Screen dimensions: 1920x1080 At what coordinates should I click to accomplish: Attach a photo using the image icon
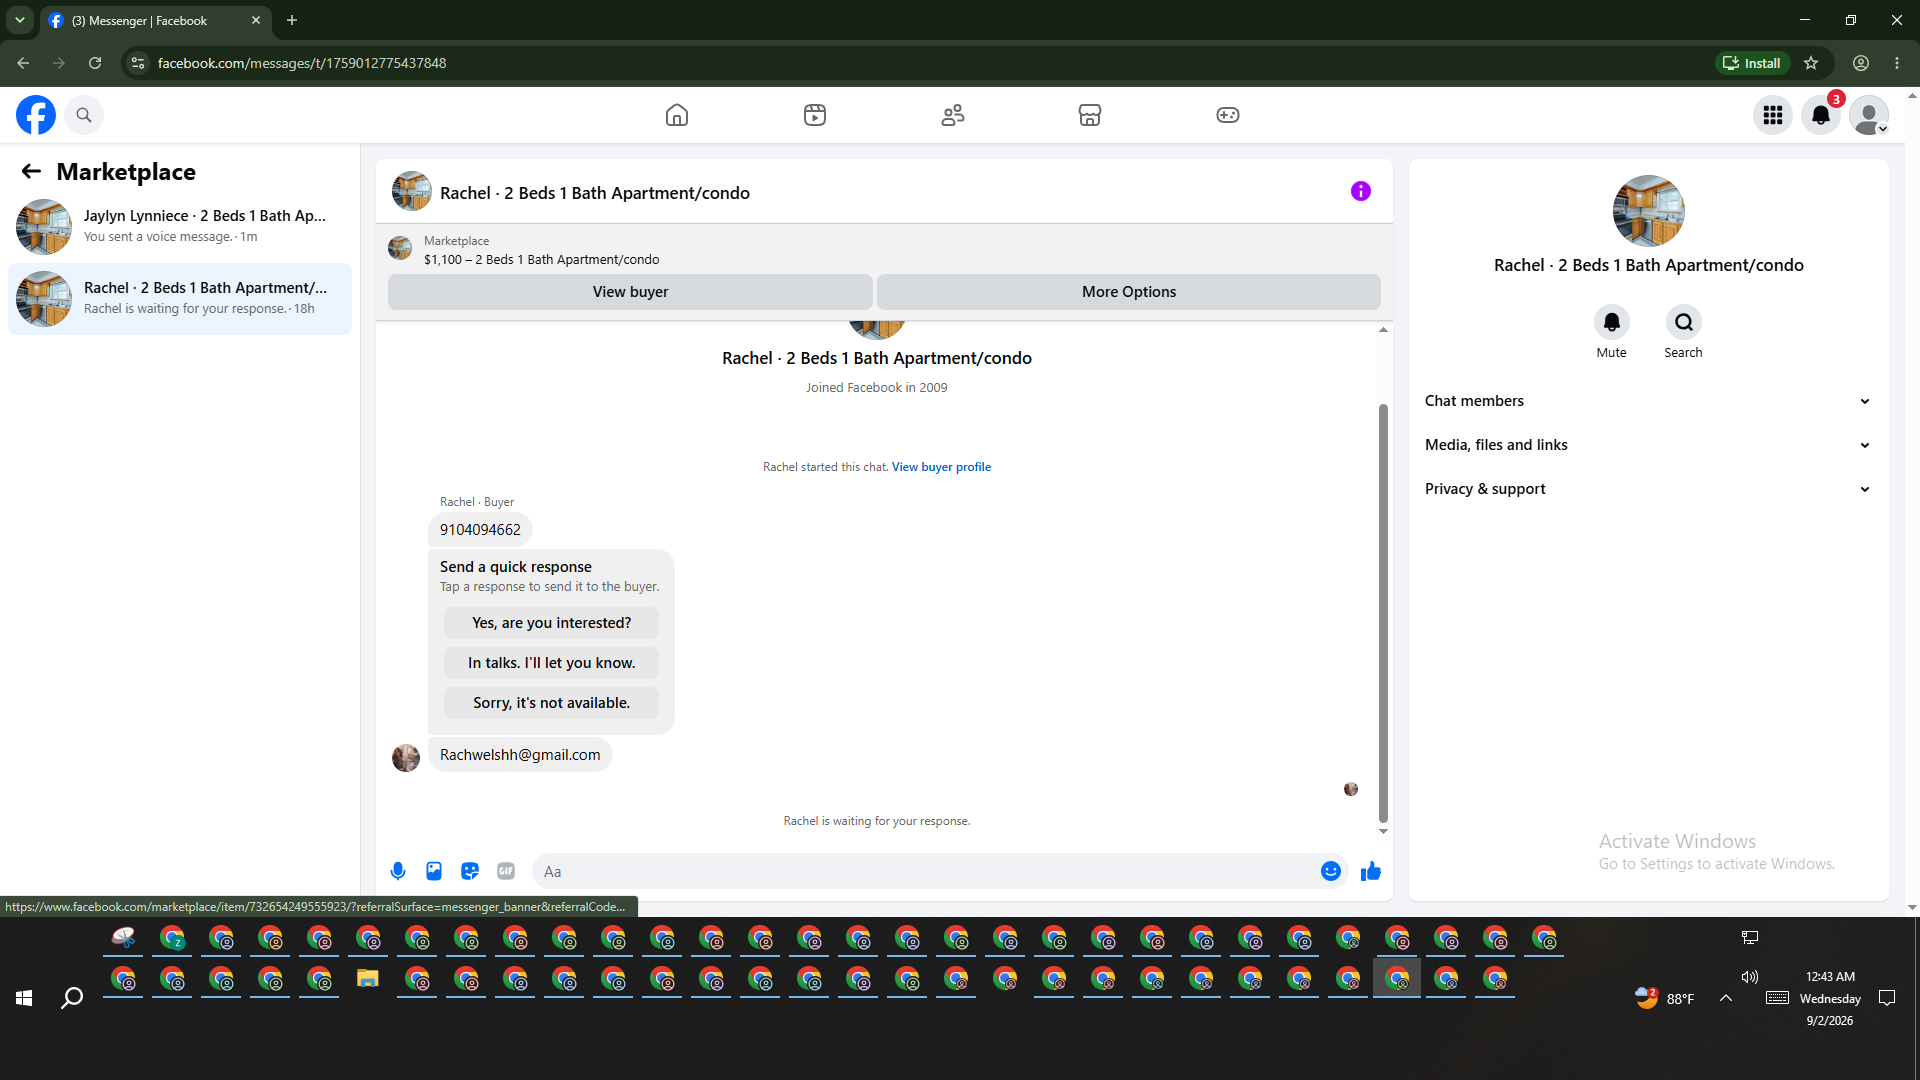point(434,871)
